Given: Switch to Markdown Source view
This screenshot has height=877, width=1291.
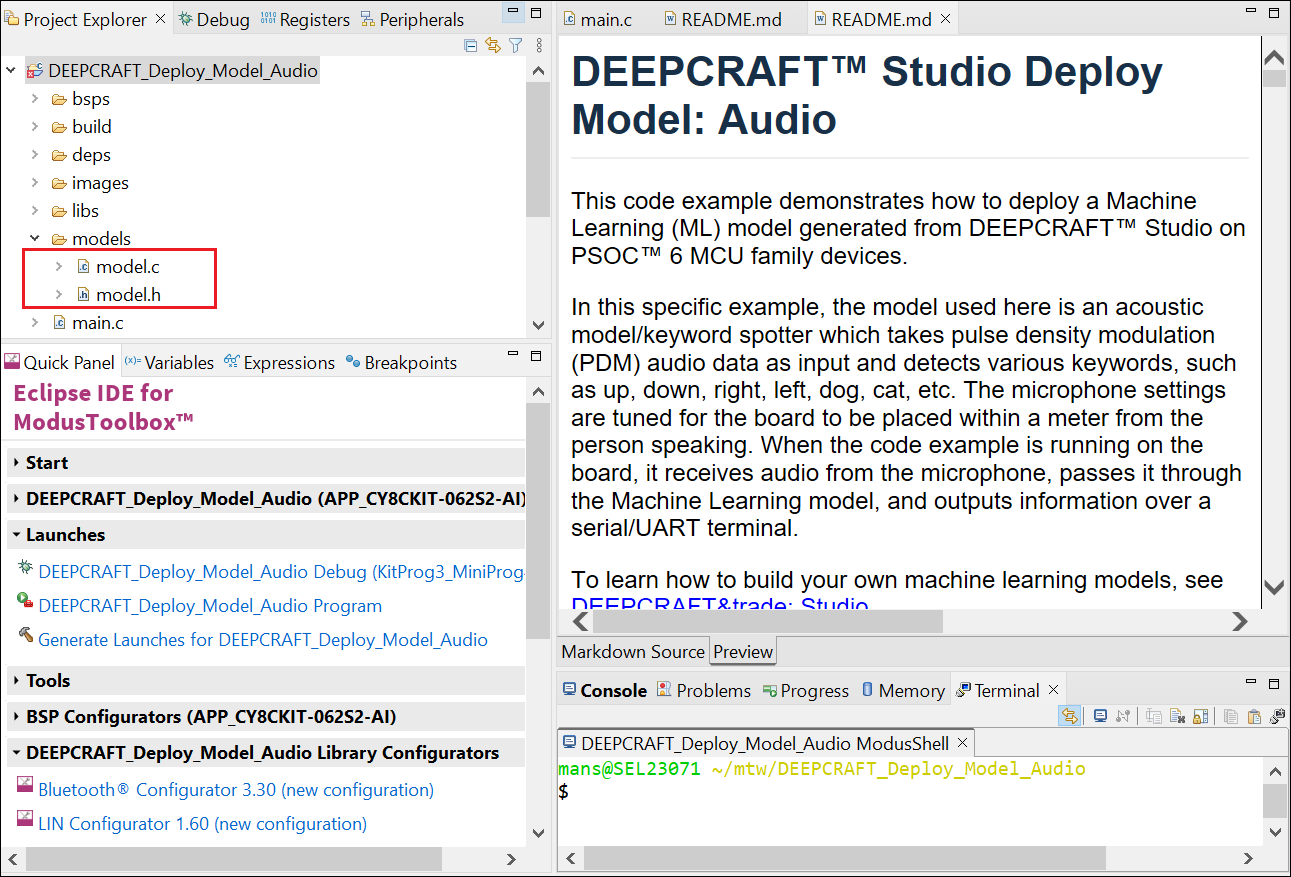Looking at the screenshot, I should [633, 651].
